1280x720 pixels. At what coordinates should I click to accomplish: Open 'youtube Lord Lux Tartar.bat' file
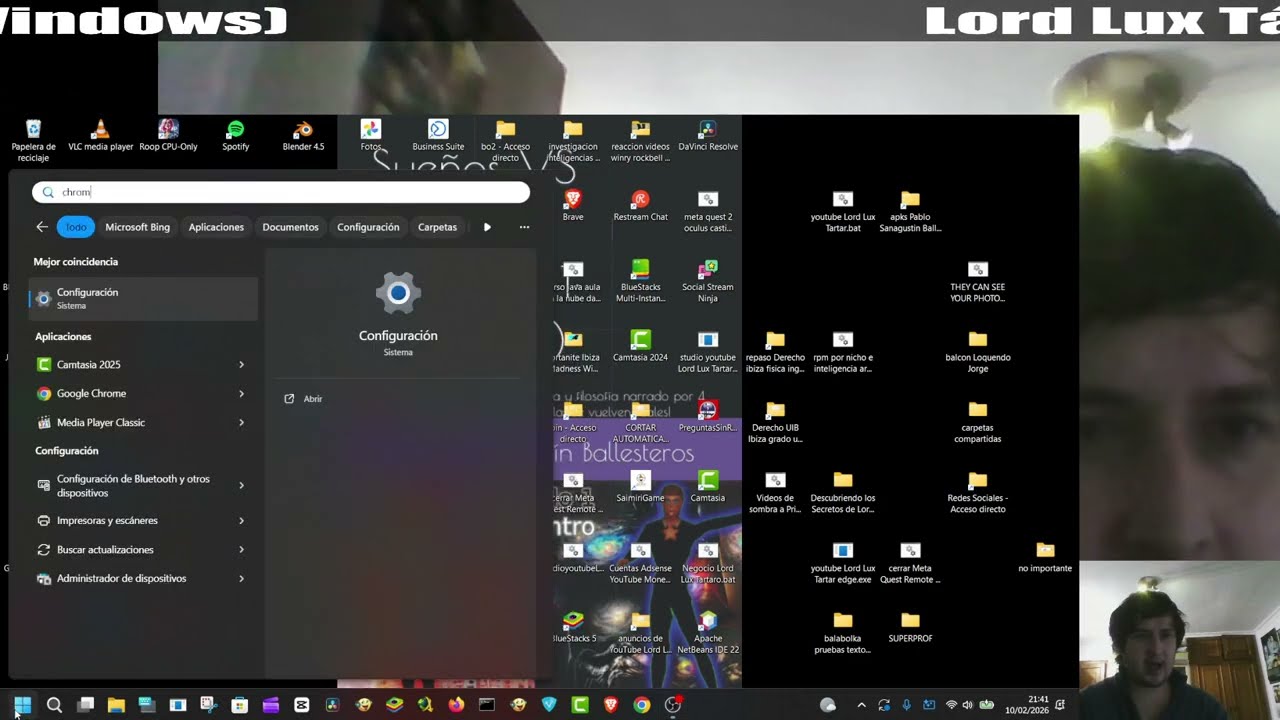[843, 211]
